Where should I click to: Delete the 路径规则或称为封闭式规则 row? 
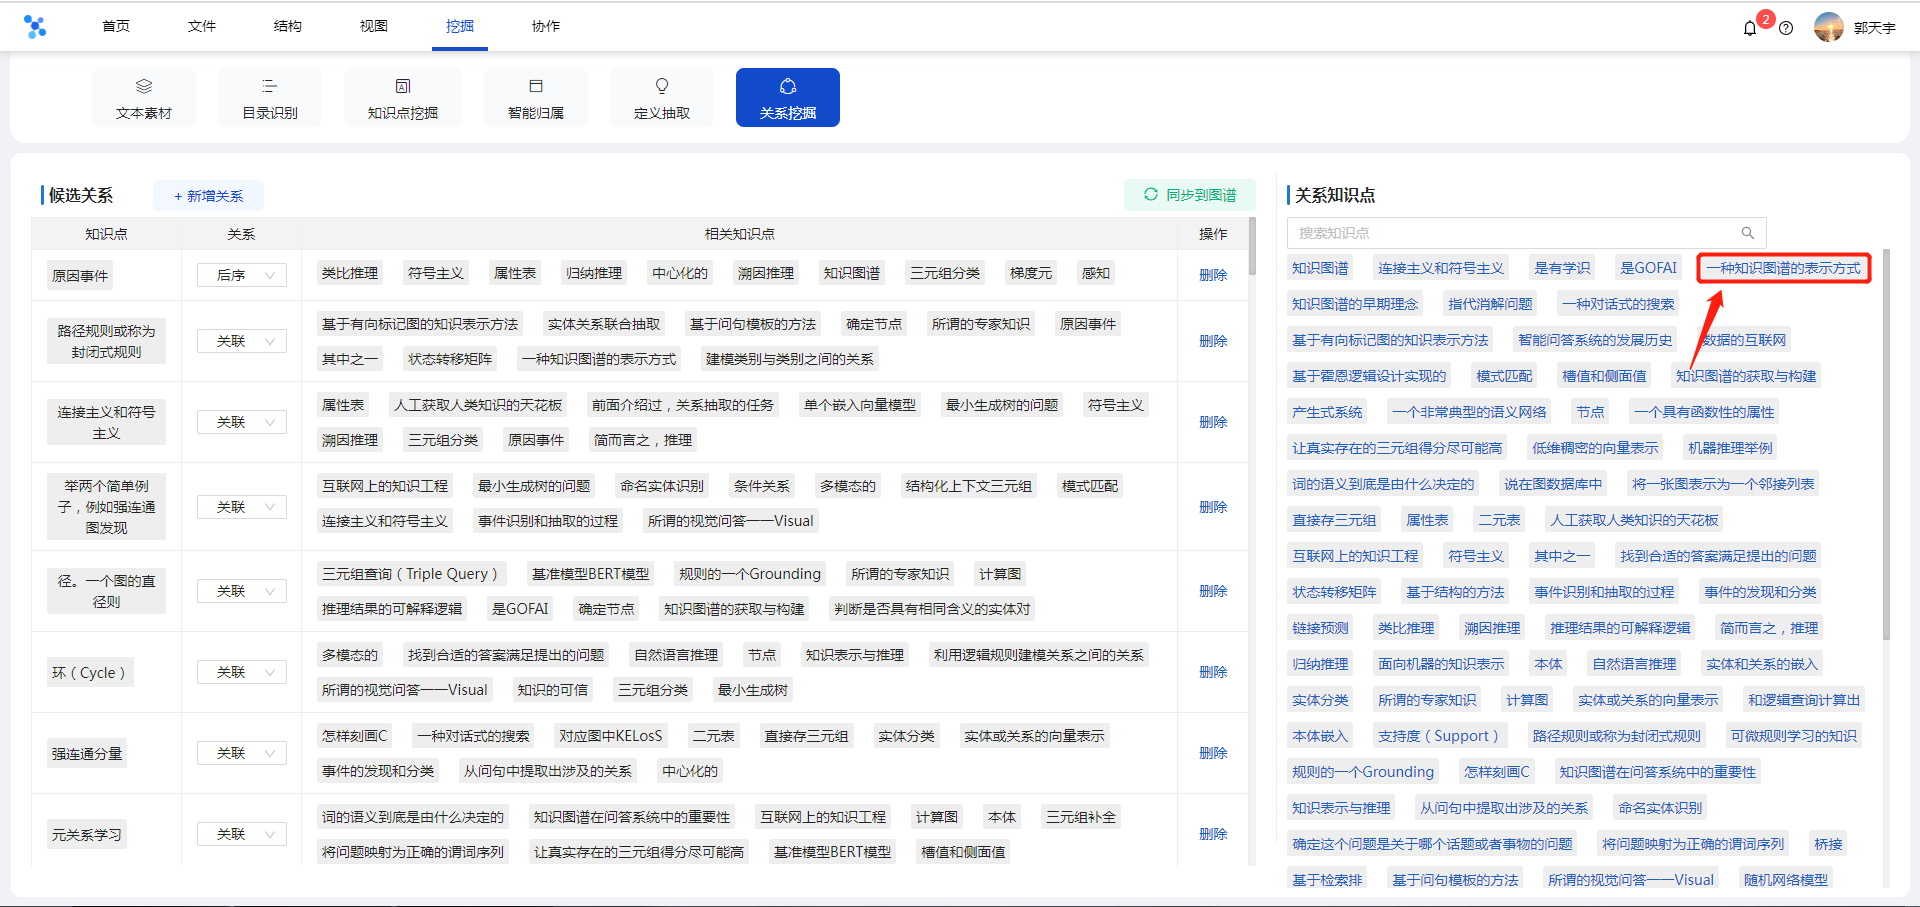coord(1213,341)
